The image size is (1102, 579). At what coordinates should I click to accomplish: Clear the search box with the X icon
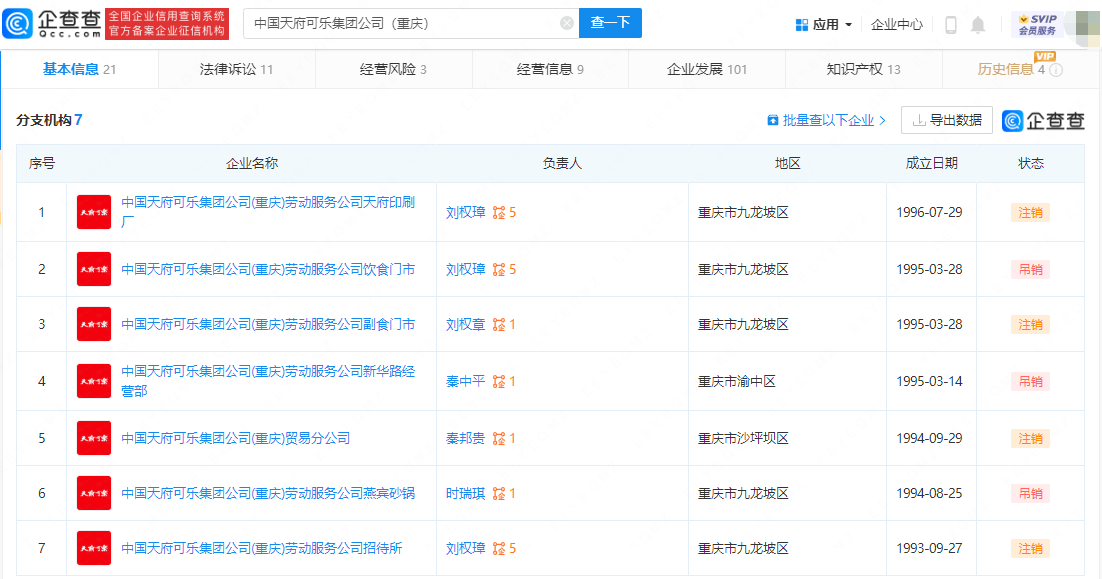pos(566,23)
